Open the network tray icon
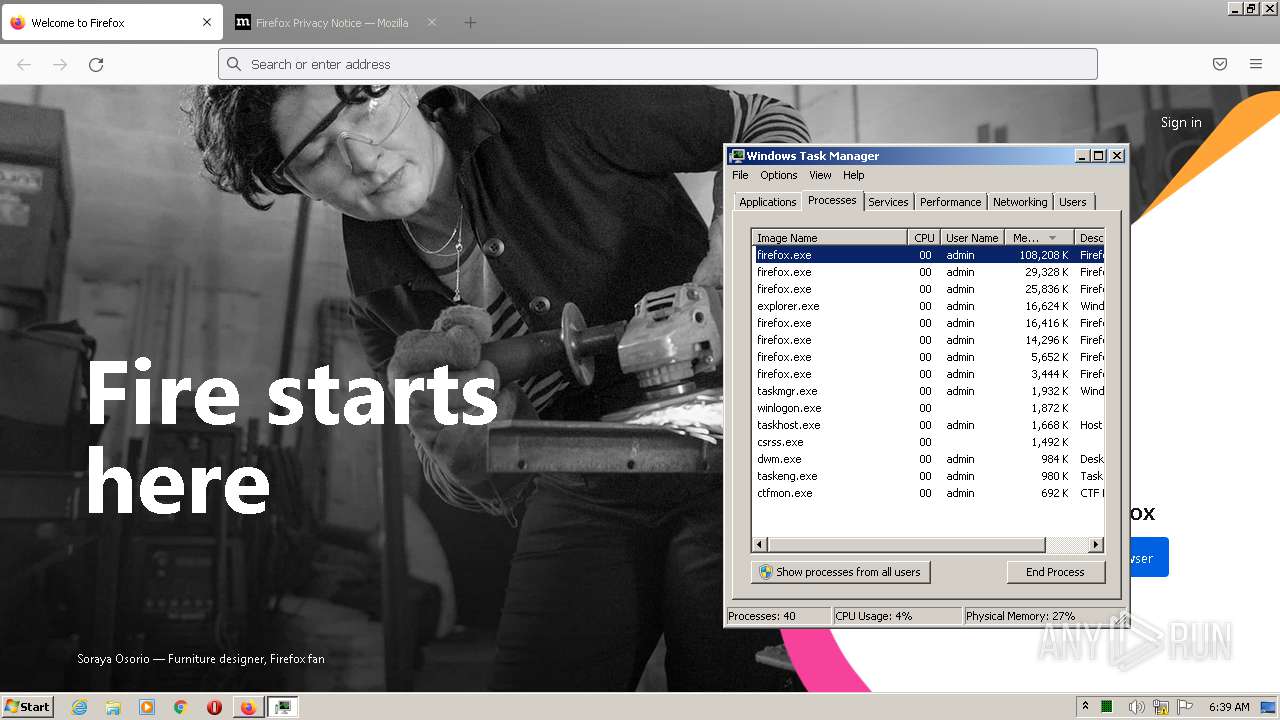The width and height of the screenshot is (1280, 720). [1161, 707]
